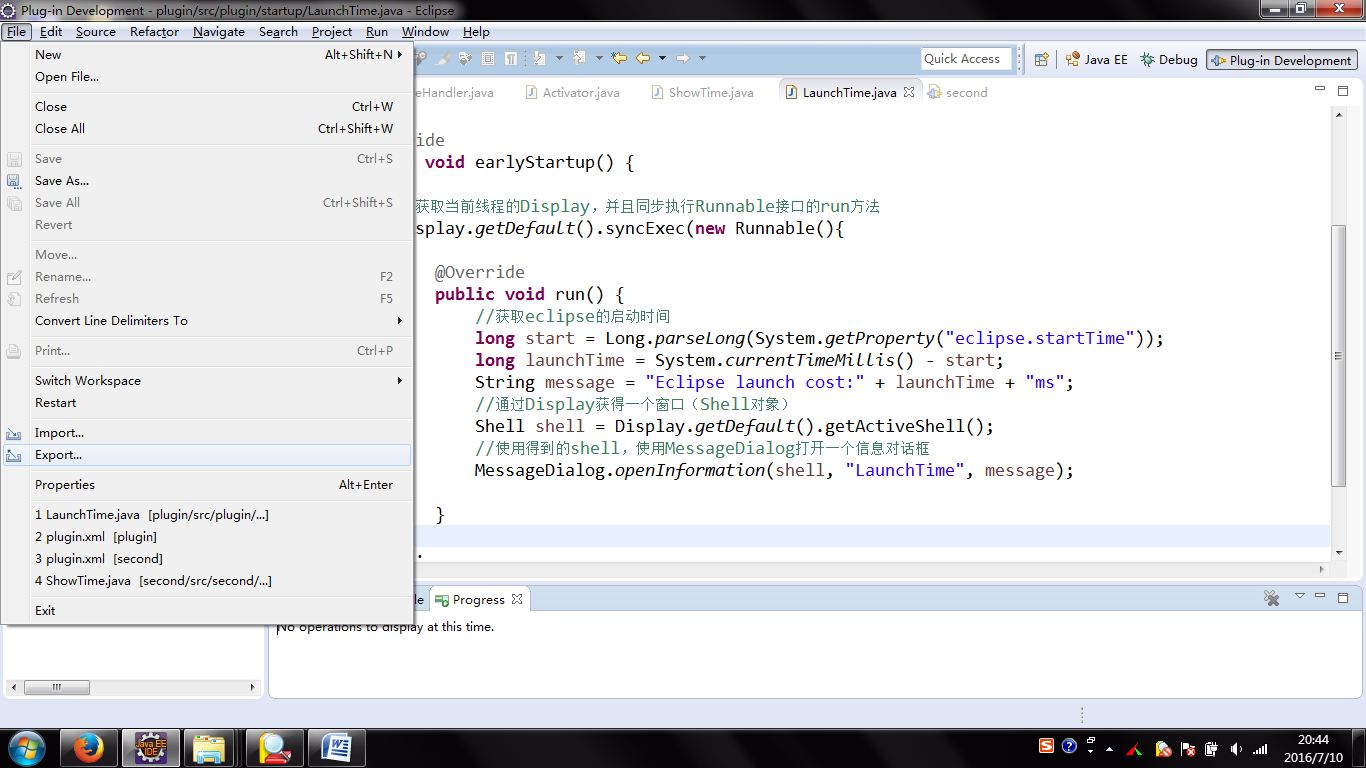Click the Open Perspective icon

[1041, 60]
